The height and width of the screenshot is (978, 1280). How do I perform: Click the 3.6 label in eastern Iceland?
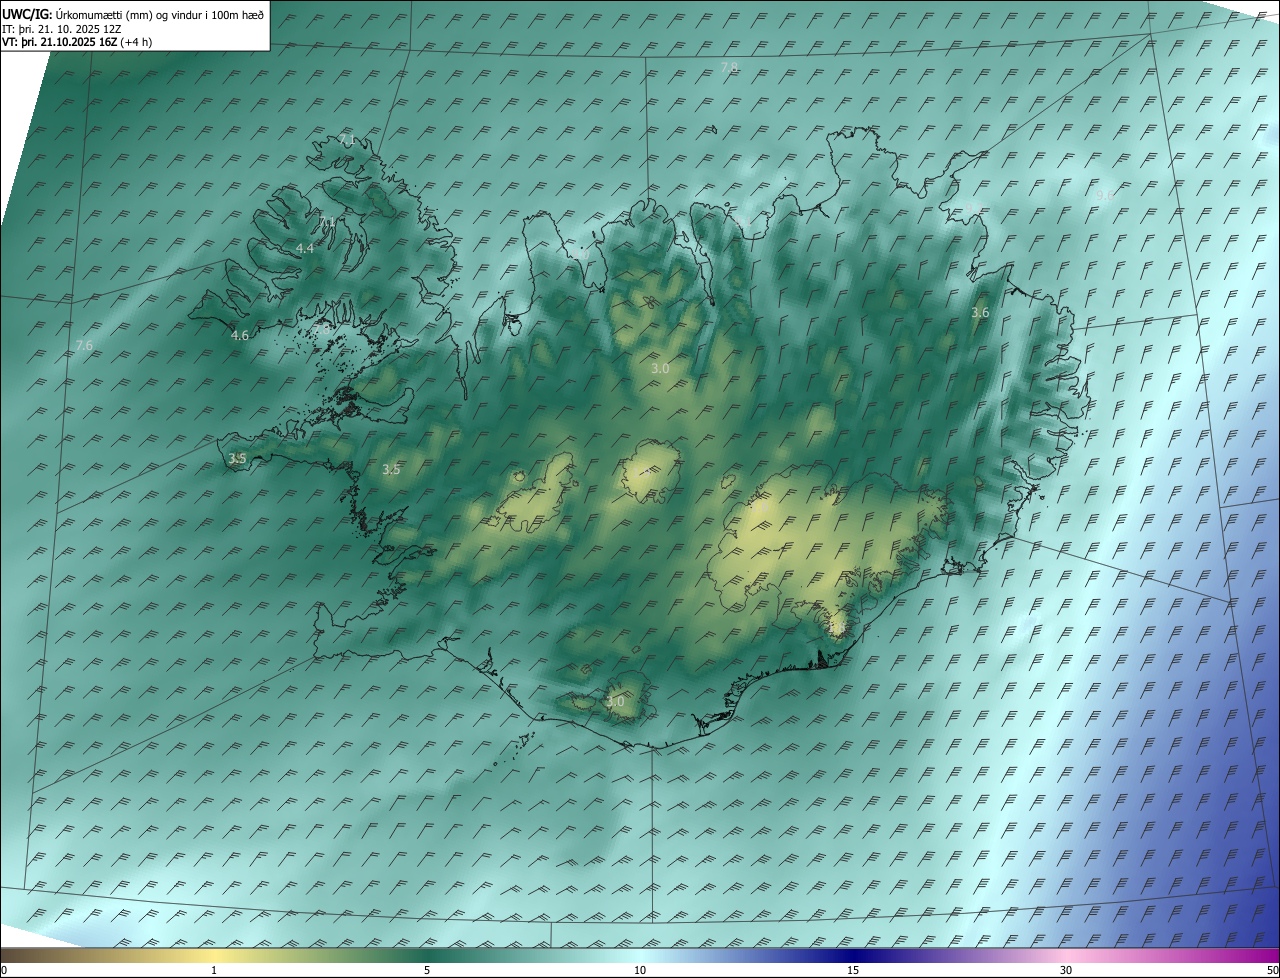click(x=980, y=313)
